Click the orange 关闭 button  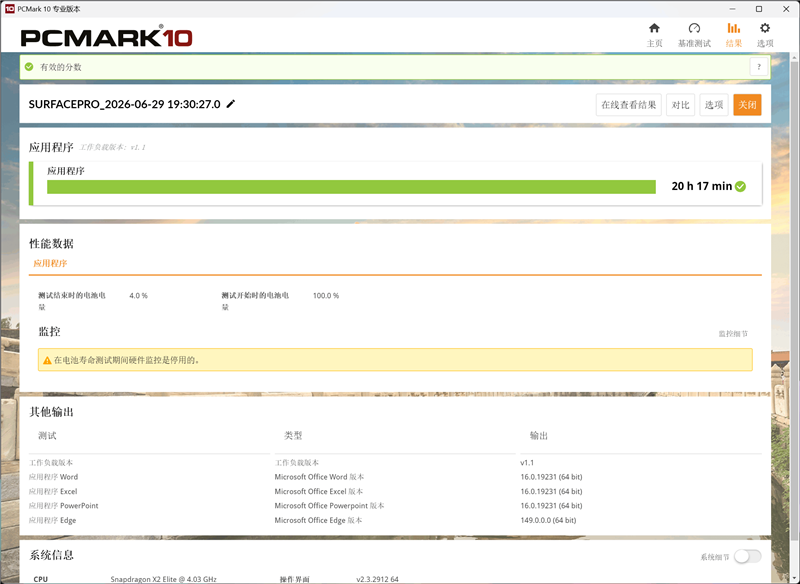click(747, 105)
